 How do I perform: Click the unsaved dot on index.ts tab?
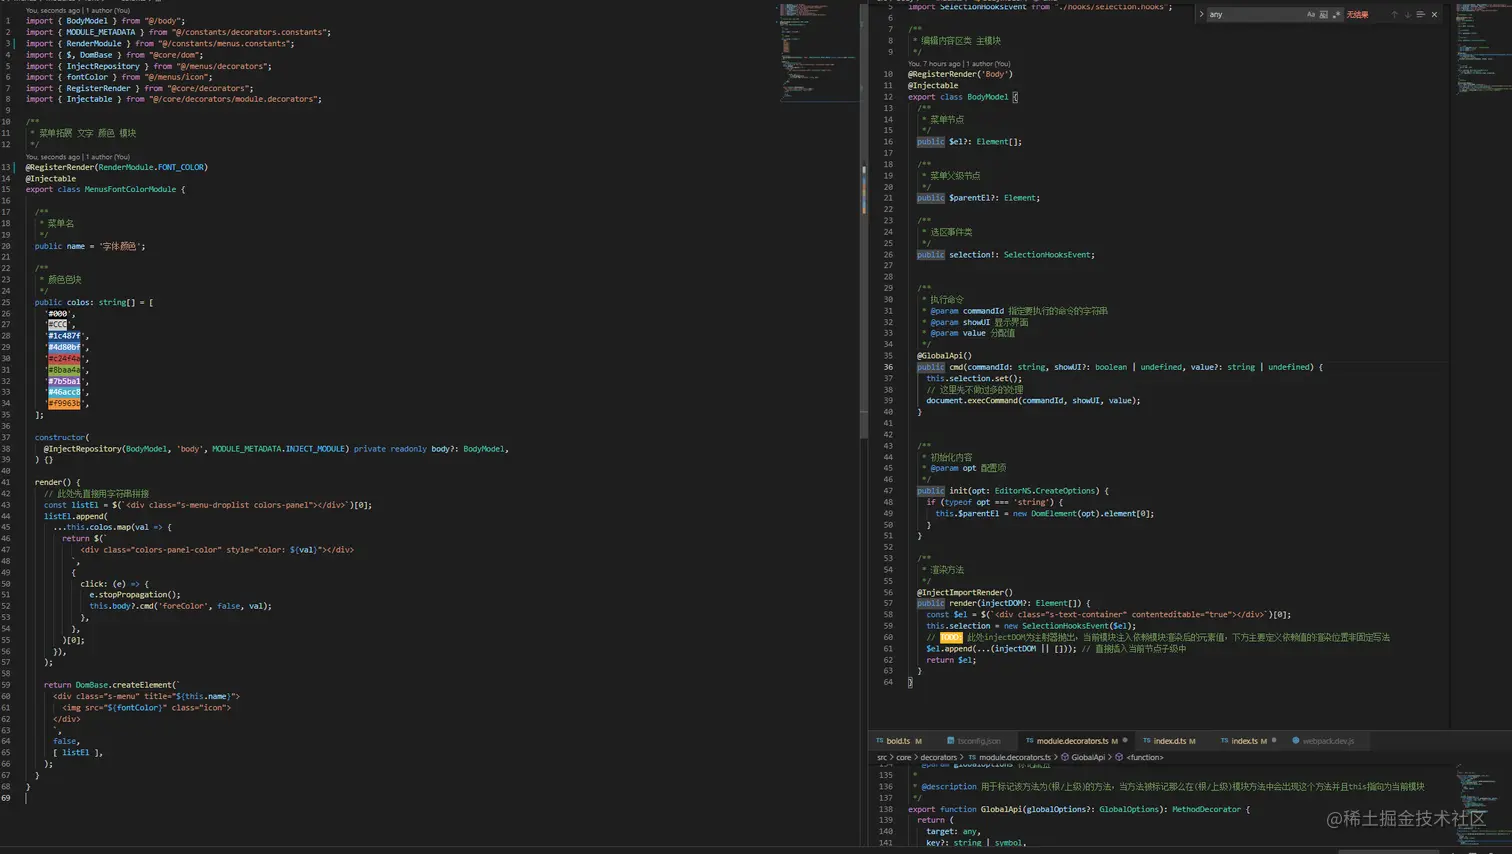click(x=1274, y=741)
